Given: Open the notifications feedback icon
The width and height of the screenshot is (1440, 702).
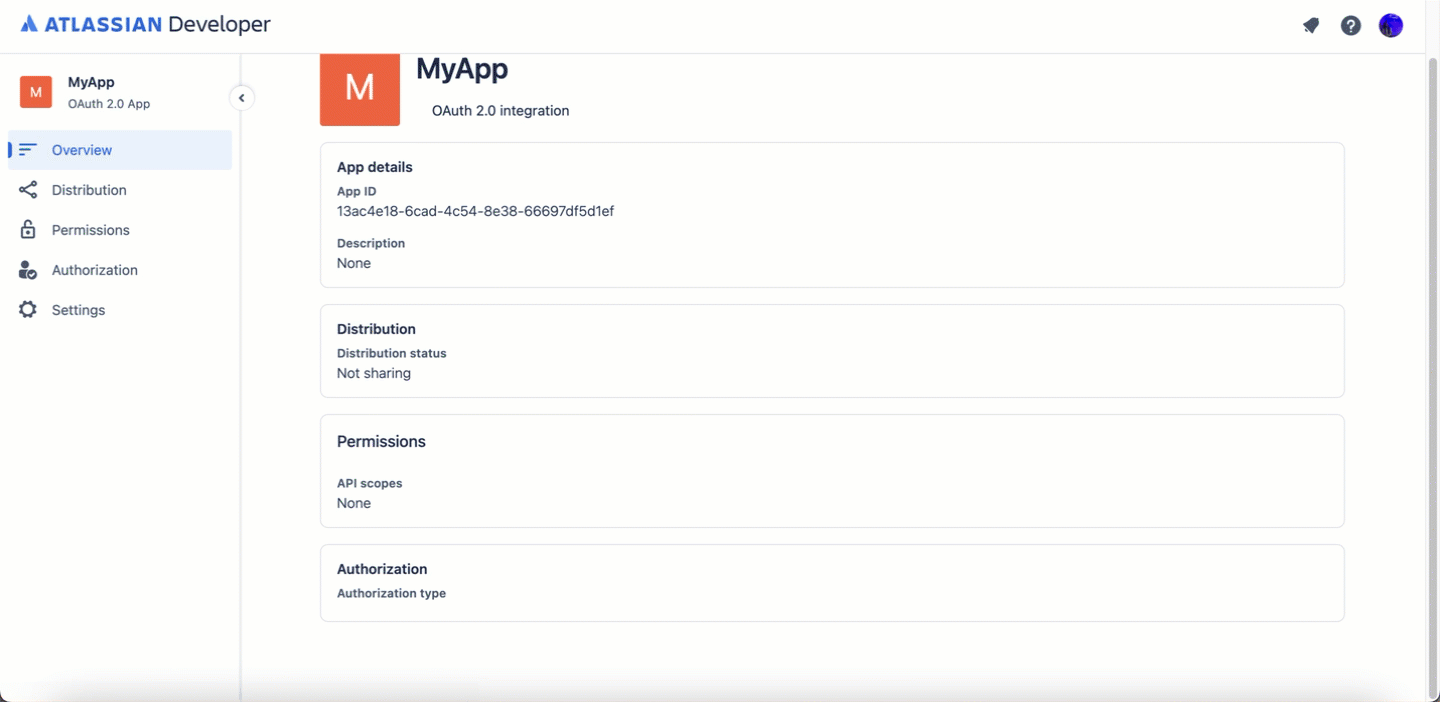Looking at the screenshot, I should (1311, 26).
